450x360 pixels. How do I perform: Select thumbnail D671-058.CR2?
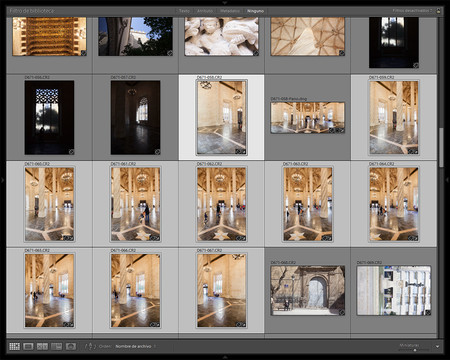pos(221,117)
